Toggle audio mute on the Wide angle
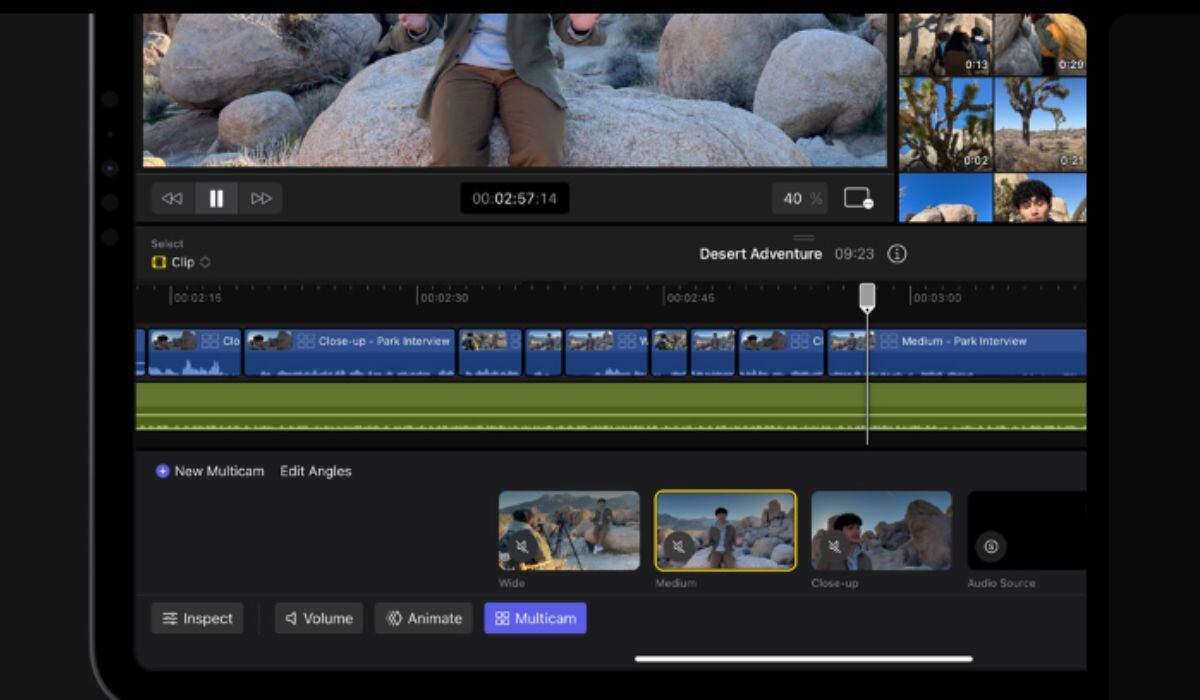This screenshot has height=700, width=1200. [522, 547]
